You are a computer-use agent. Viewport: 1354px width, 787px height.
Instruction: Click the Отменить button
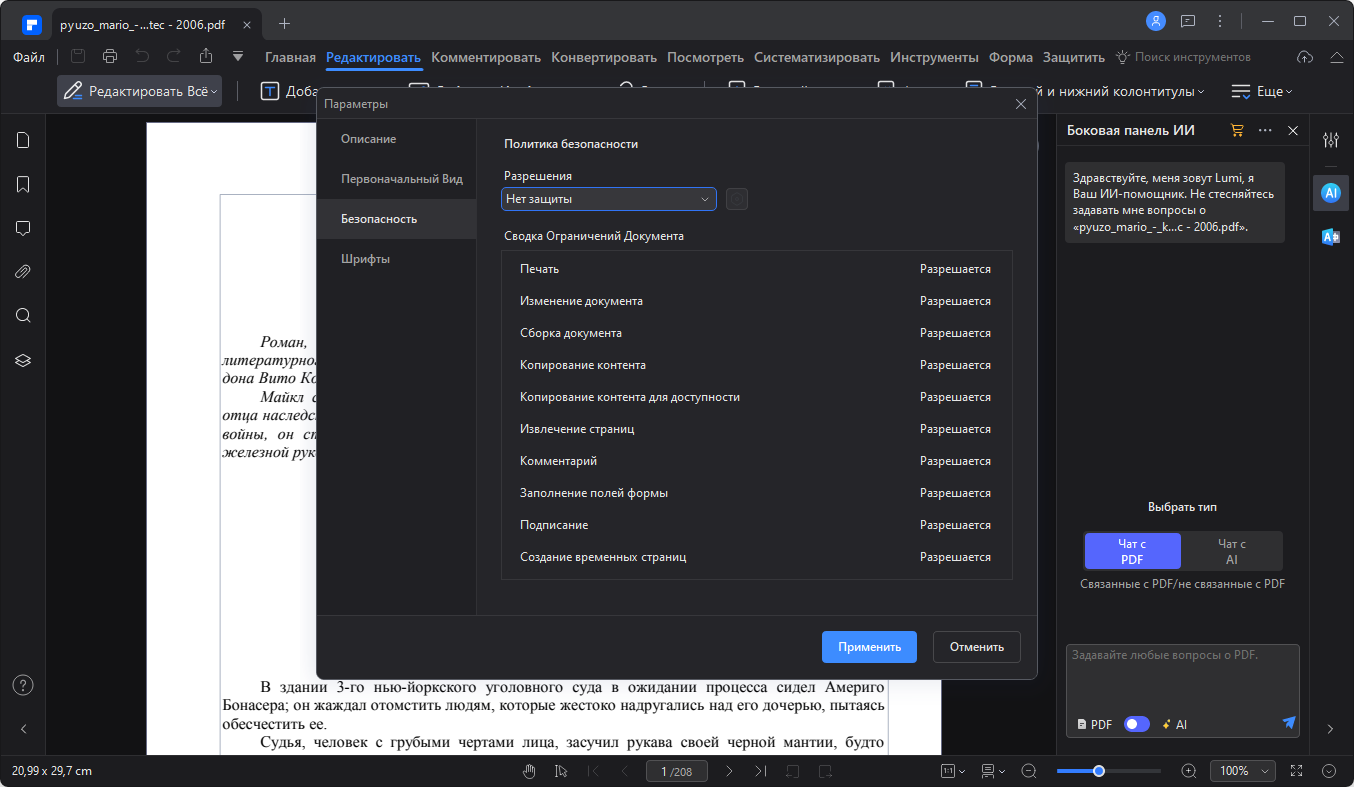point(977,647)
